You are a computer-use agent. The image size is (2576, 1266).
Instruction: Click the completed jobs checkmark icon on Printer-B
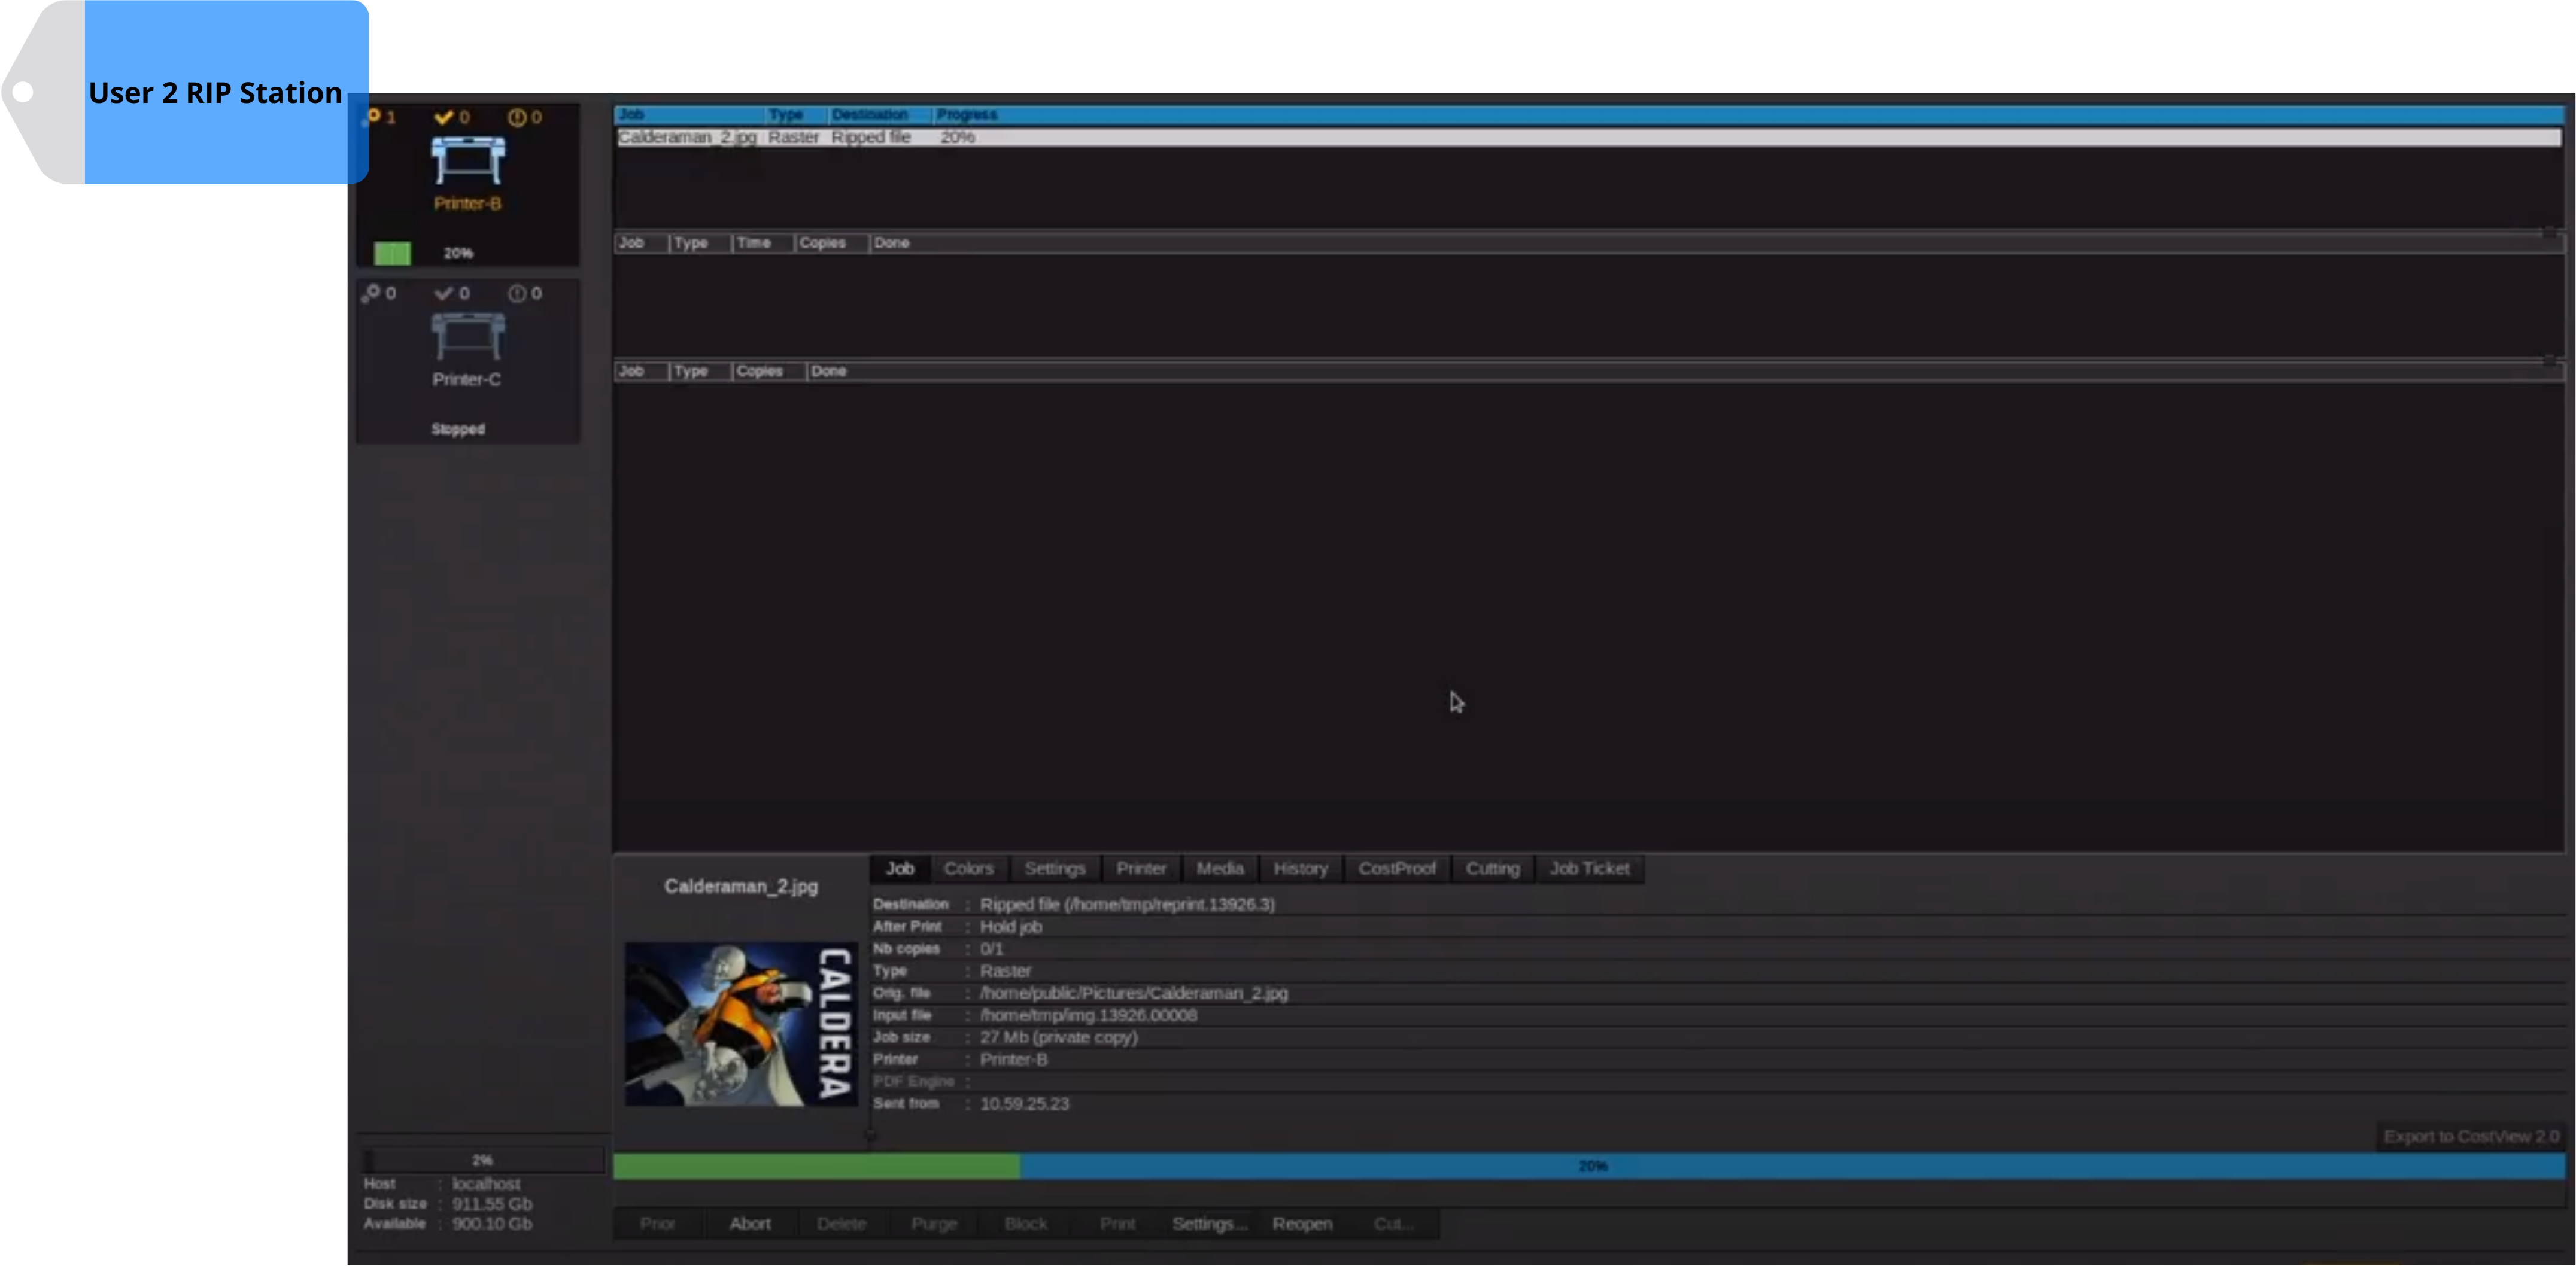(x=445, y=116)
